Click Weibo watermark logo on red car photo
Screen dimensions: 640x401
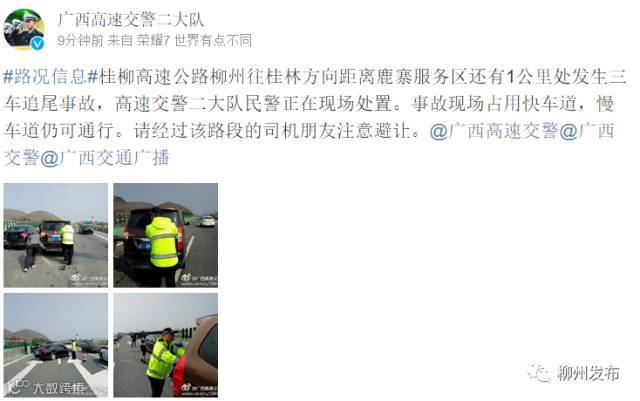76,278
